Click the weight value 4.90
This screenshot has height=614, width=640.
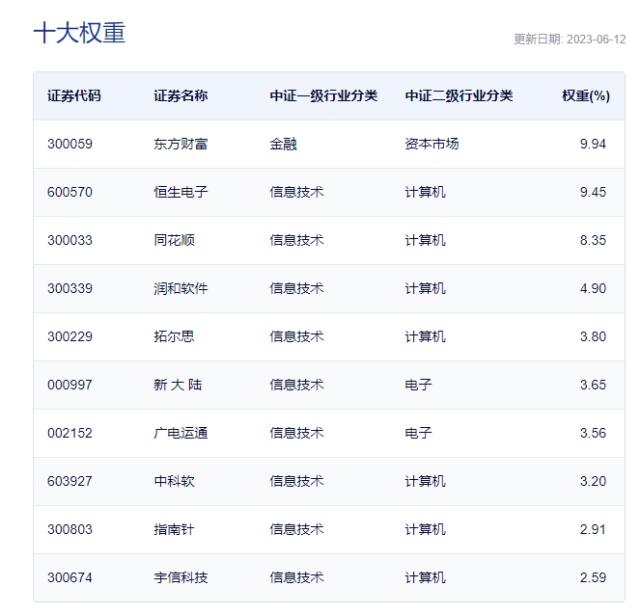point(593,289)
